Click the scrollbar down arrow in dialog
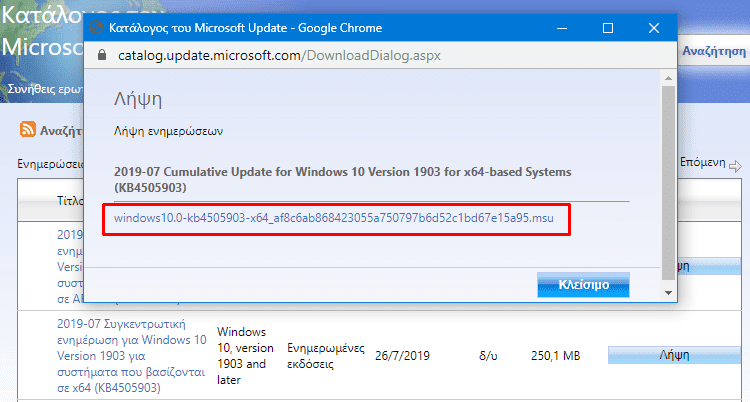The image size is (750, 402). 668,292
